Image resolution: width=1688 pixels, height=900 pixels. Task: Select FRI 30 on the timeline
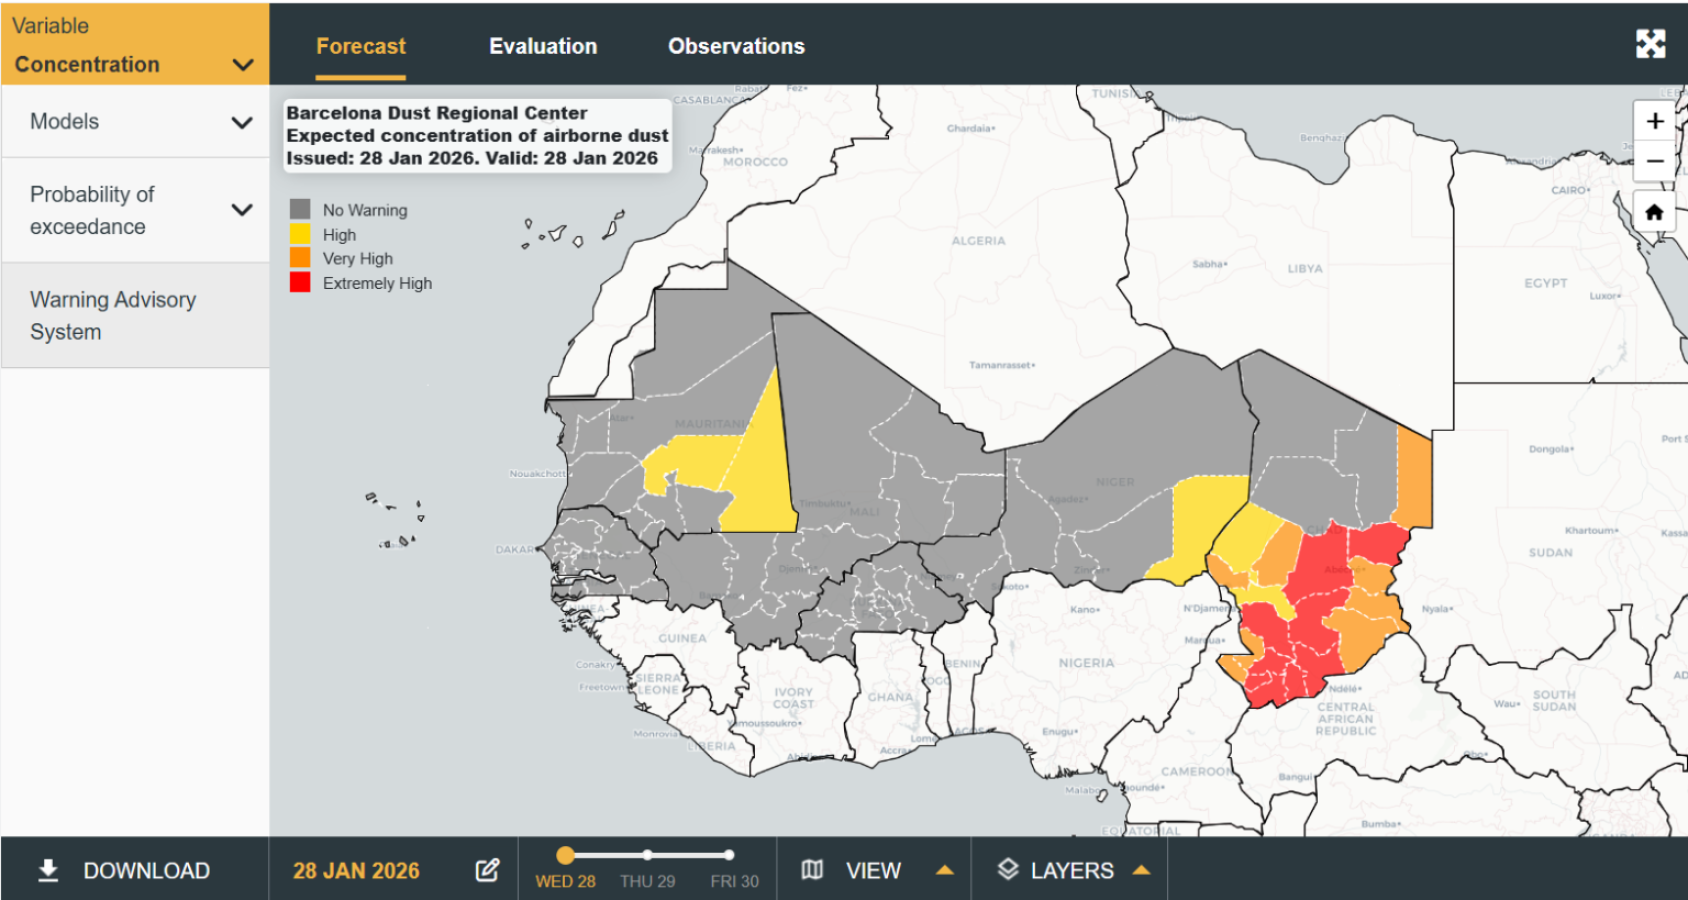click(729, 855)
